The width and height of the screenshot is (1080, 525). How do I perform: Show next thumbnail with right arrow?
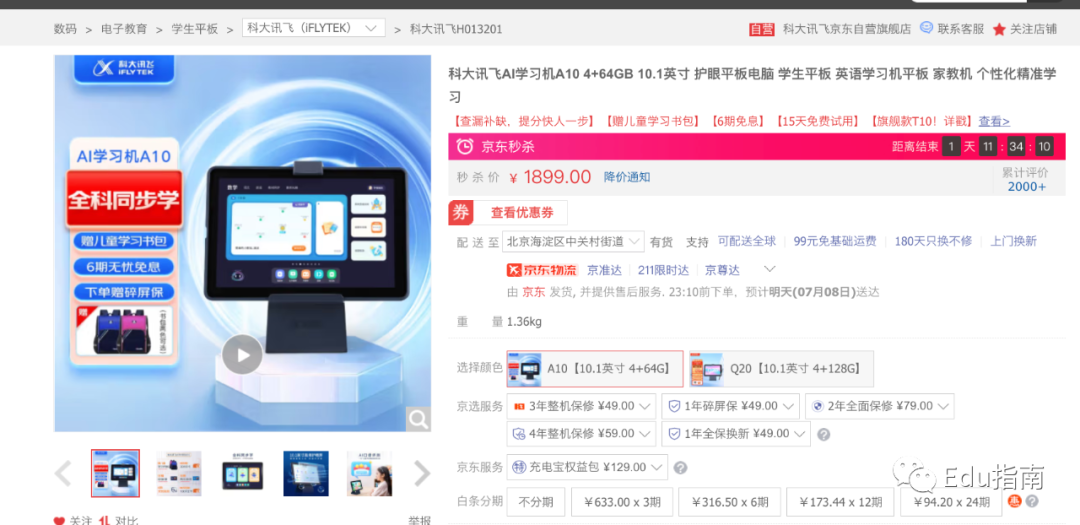click(422, 473)
